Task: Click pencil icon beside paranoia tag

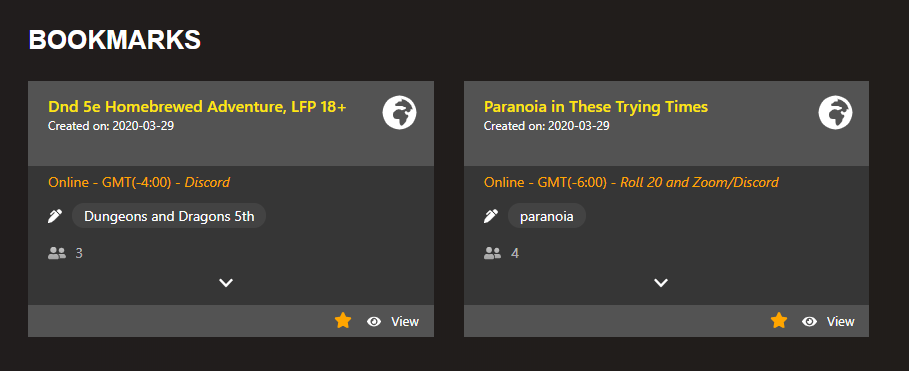Action: [x=490, y=216]
